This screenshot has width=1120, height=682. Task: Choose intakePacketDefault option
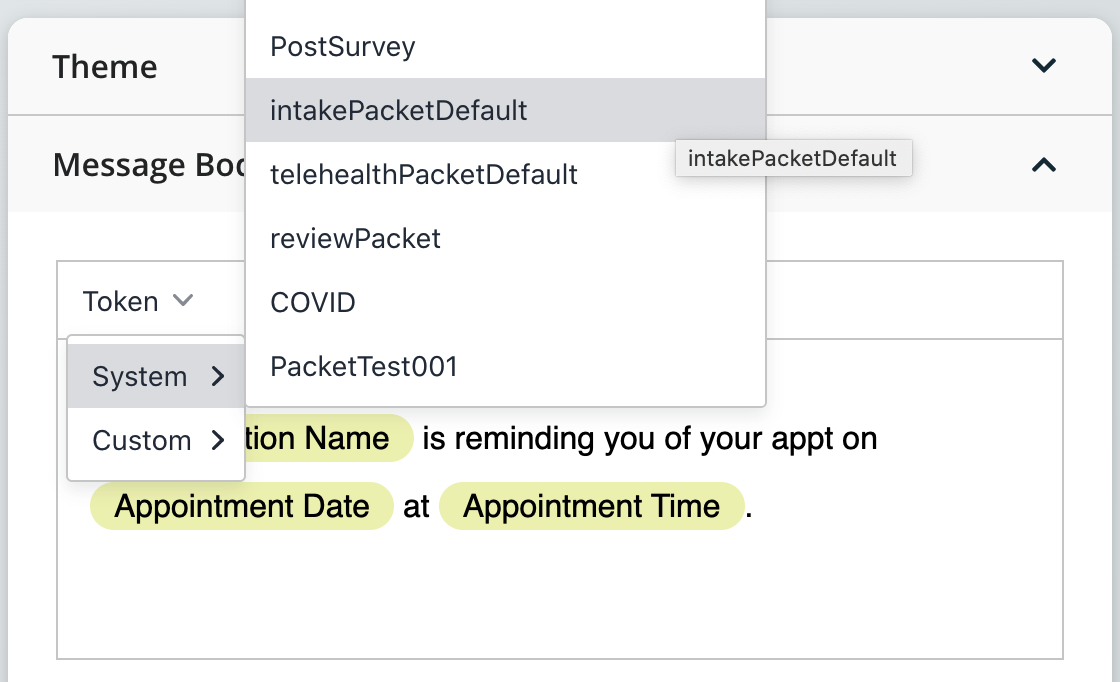pyautogui.click(x=506, y=110)
